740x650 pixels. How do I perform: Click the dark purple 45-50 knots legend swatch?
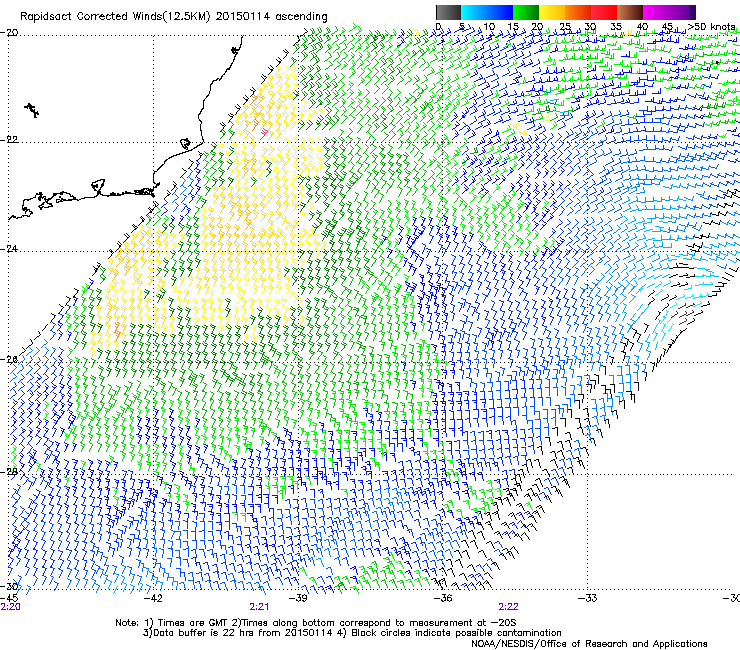click(682, 12)
